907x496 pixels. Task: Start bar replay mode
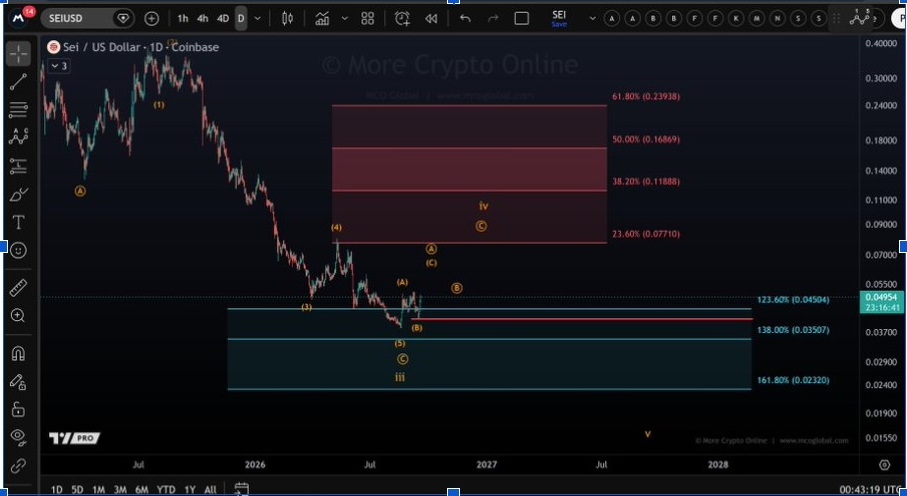click(x=432, y=19)
